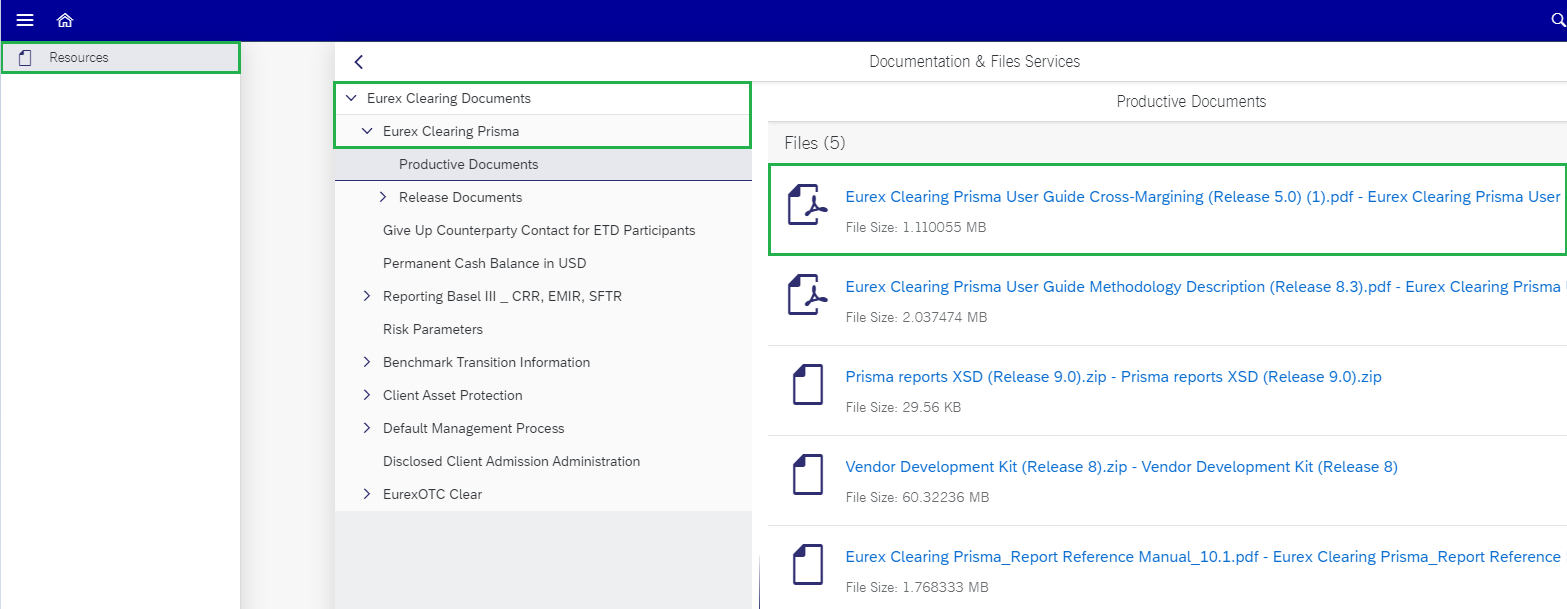The height and width of the screenshot is (609, 1567).
Task: Select Resources in the left sidebar
Action: (79, 58)
